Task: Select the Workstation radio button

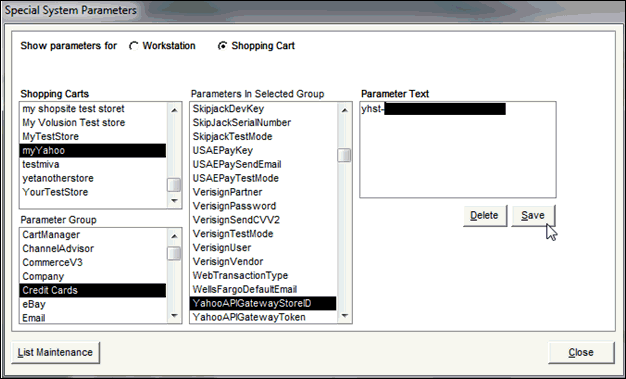Action: coord(134,46)
